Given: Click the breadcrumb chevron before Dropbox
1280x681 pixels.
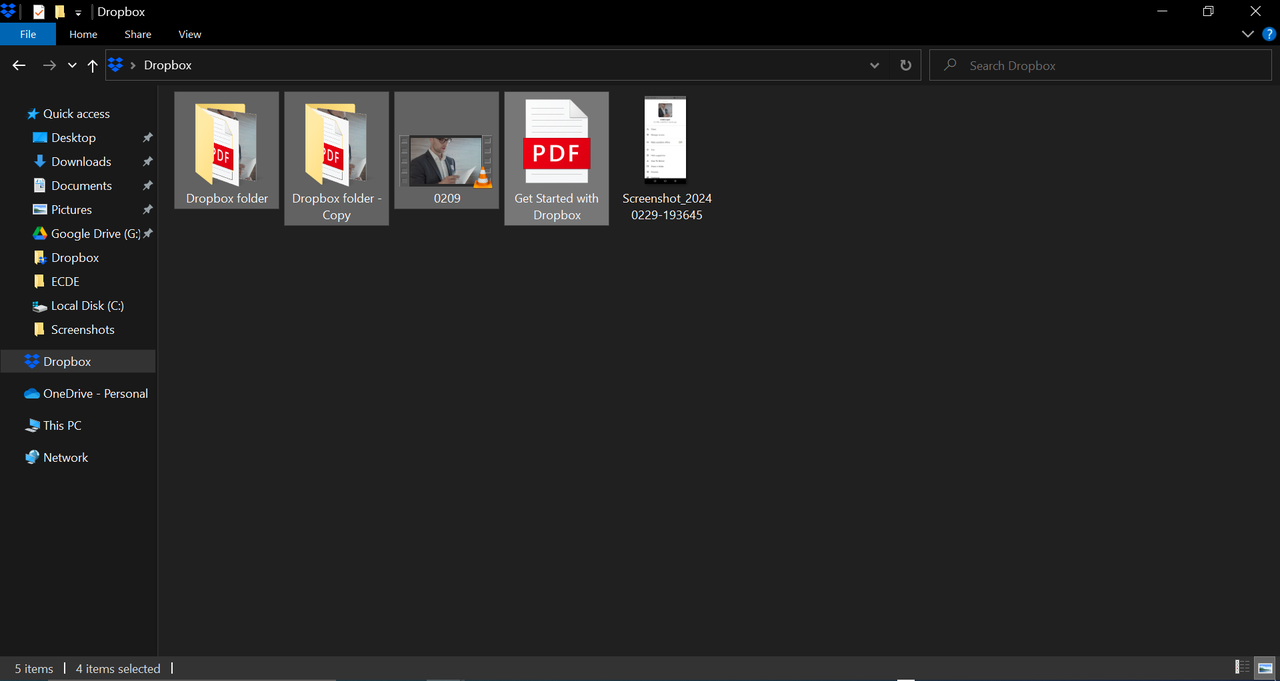Looking at the screenshot, I should point(133,65).
